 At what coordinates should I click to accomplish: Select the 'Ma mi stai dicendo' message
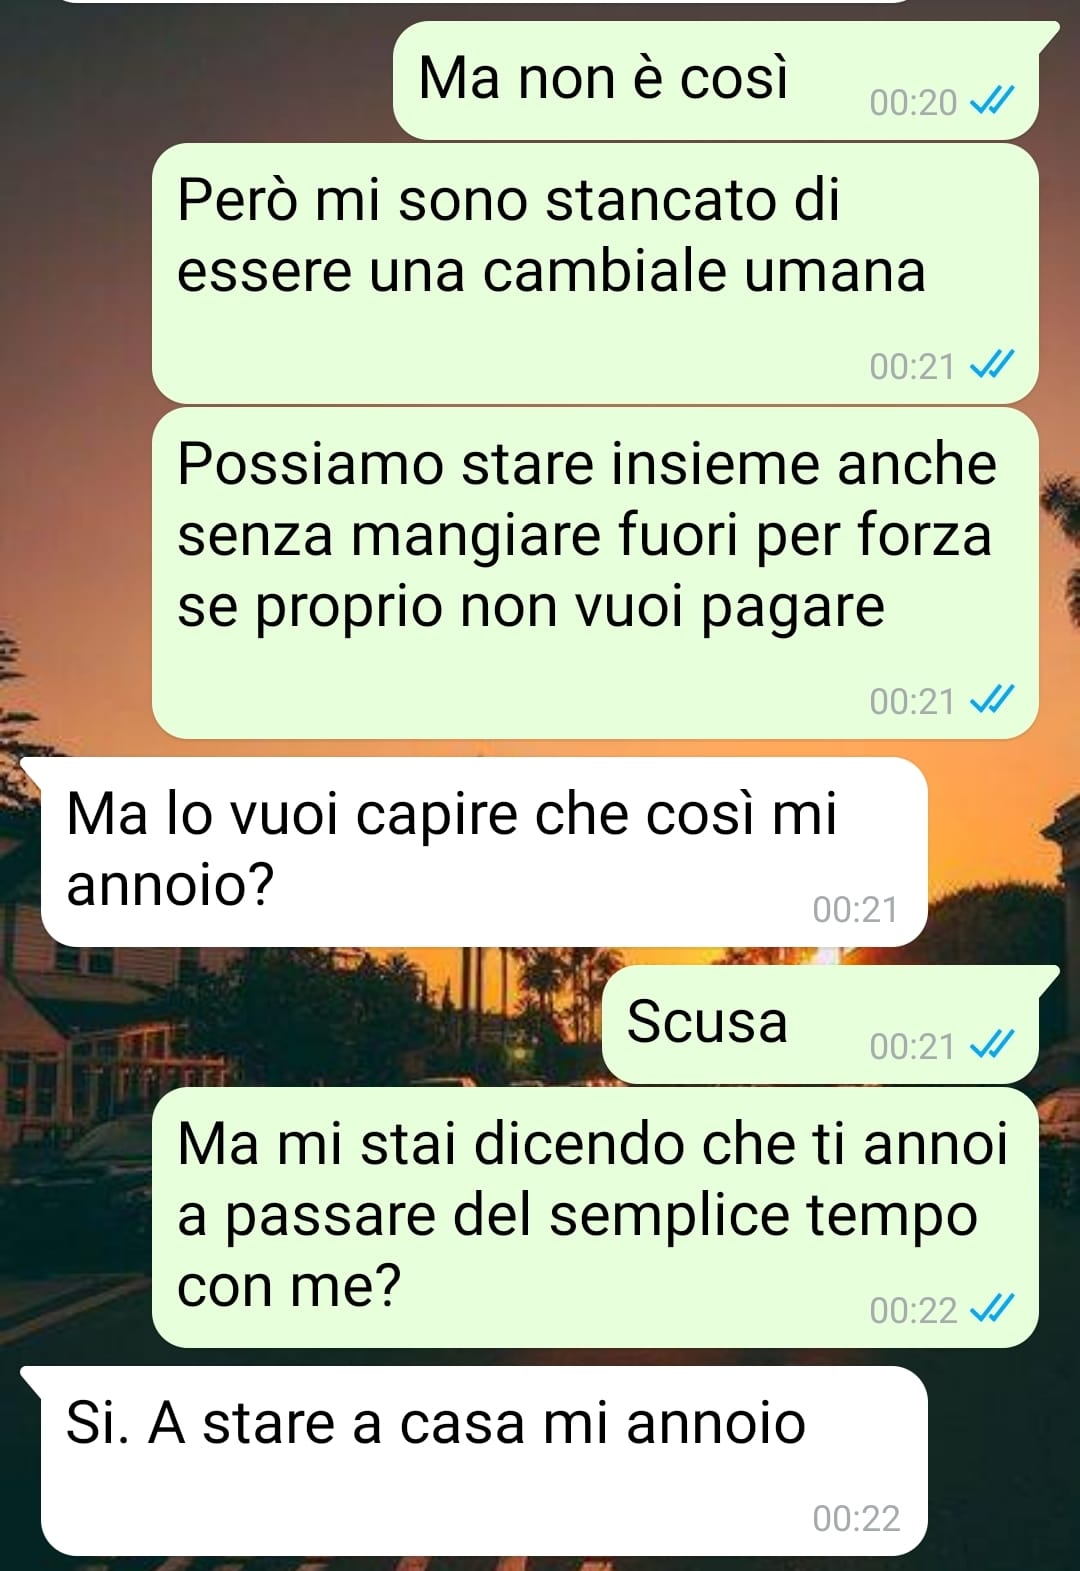(x=595, y=1218)
